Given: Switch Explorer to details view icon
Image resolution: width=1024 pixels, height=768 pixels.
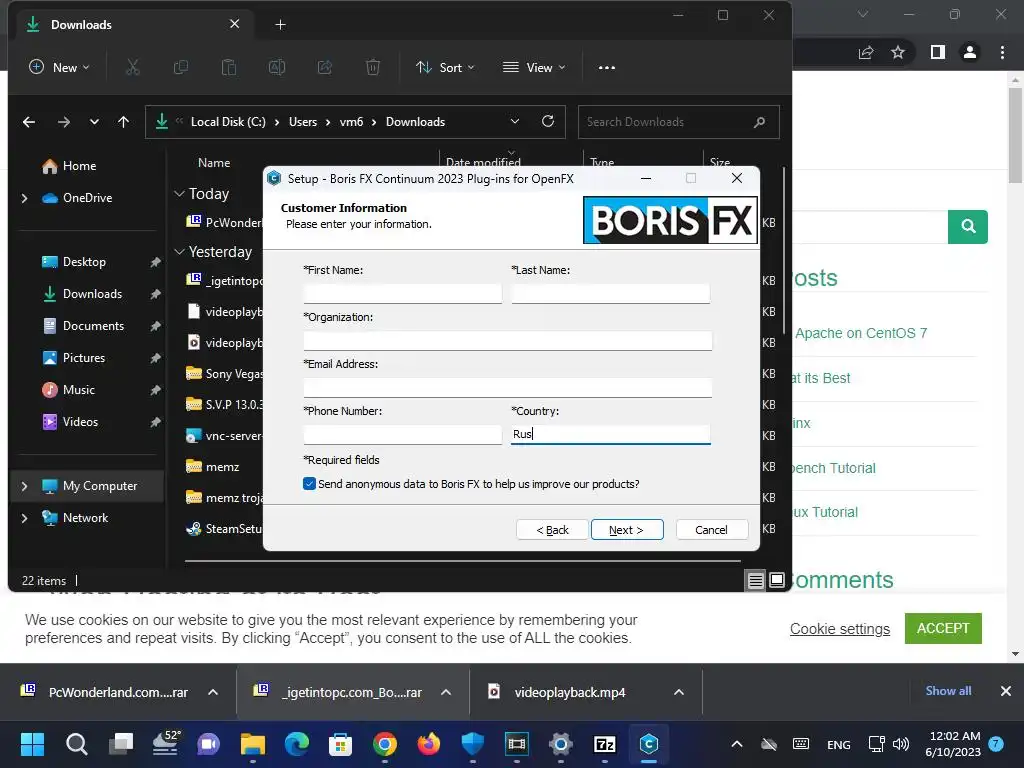Looking at the screenshot, I should click(756, 580).
